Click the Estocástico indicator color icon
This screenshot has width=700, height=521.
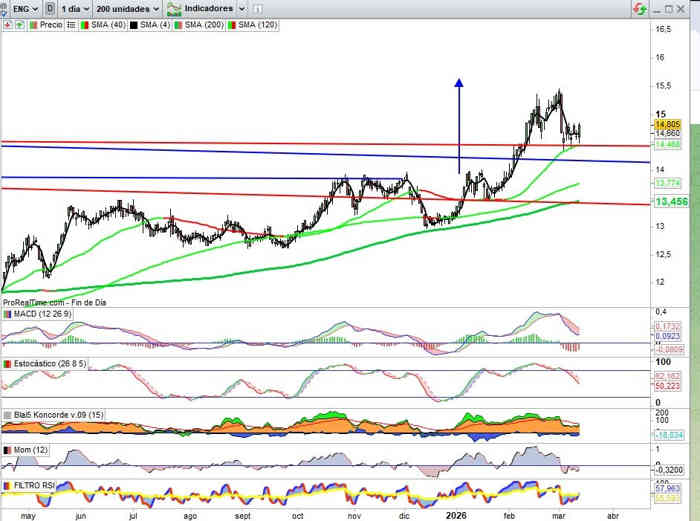(x=8, y=364)
